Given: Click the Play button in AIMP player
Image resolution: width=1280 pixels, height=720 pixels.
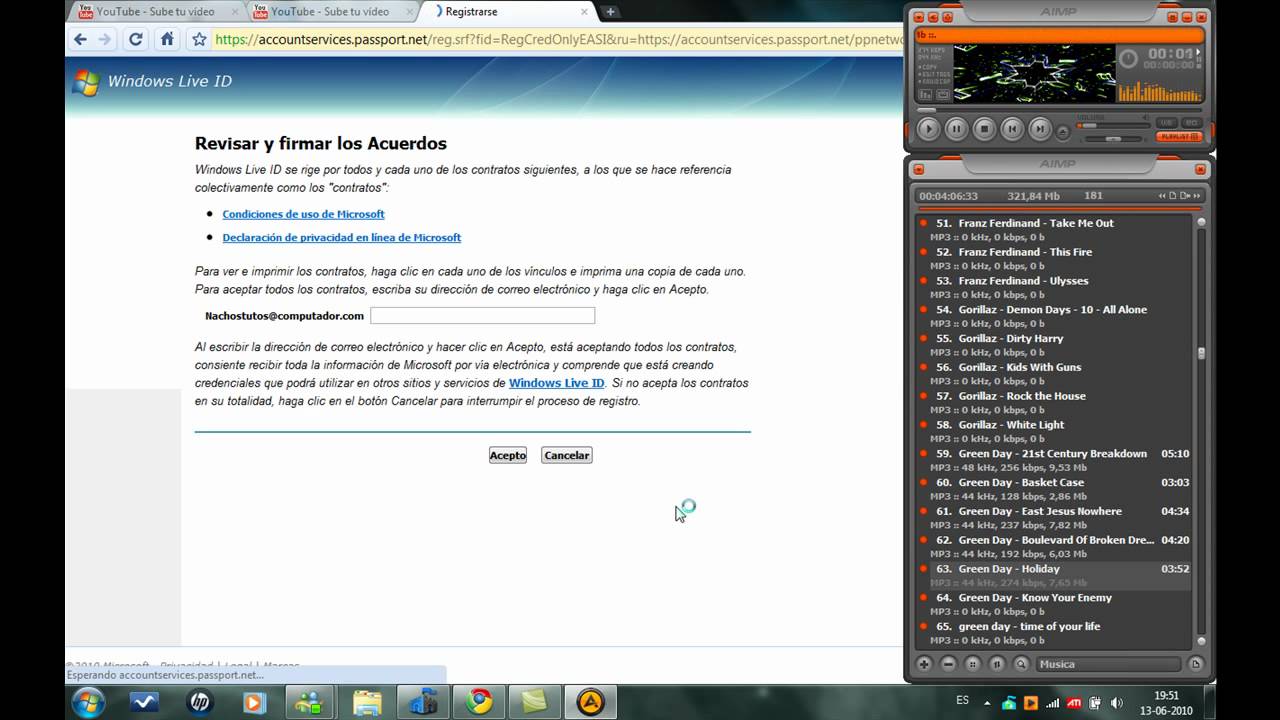Looking at the screenshot, I should tap(928, 128).
